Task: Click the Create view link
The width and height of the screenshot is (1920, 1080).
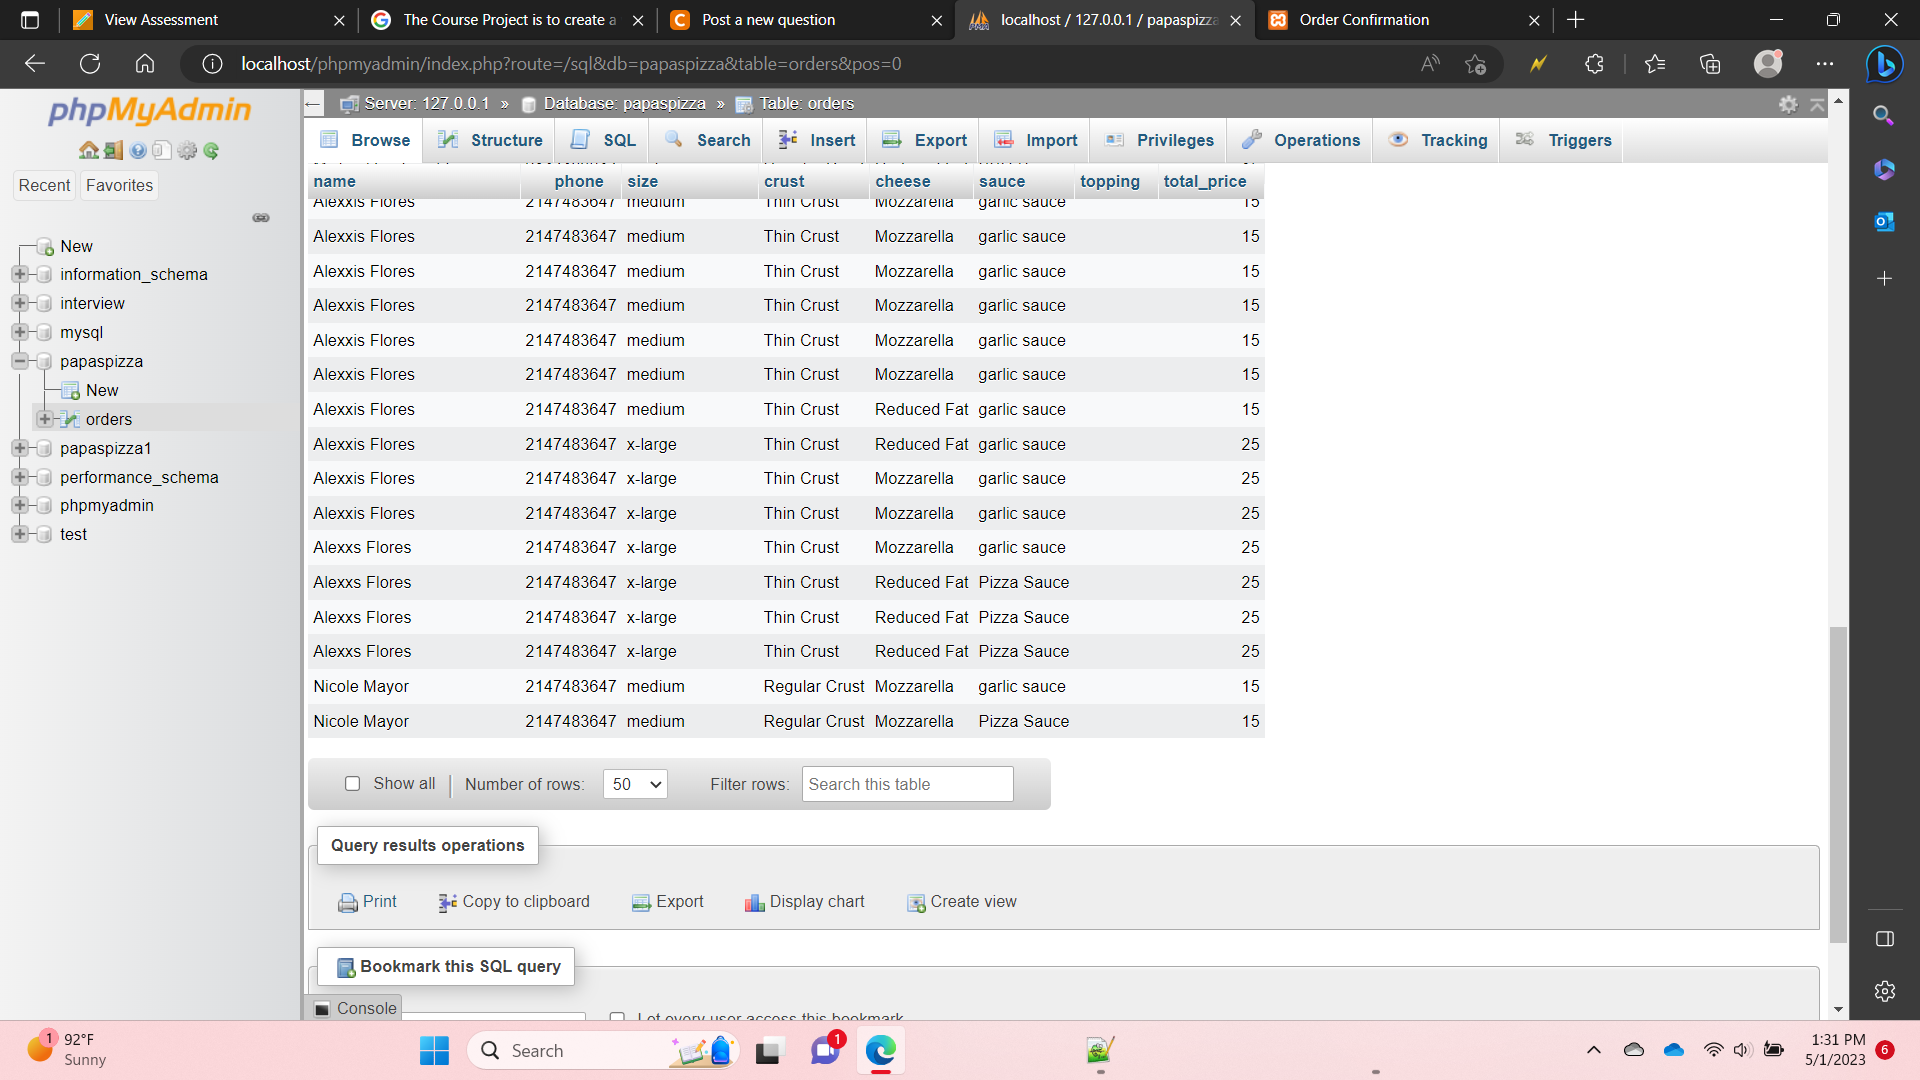Action: pyautogui.click(x=973, y=902)
